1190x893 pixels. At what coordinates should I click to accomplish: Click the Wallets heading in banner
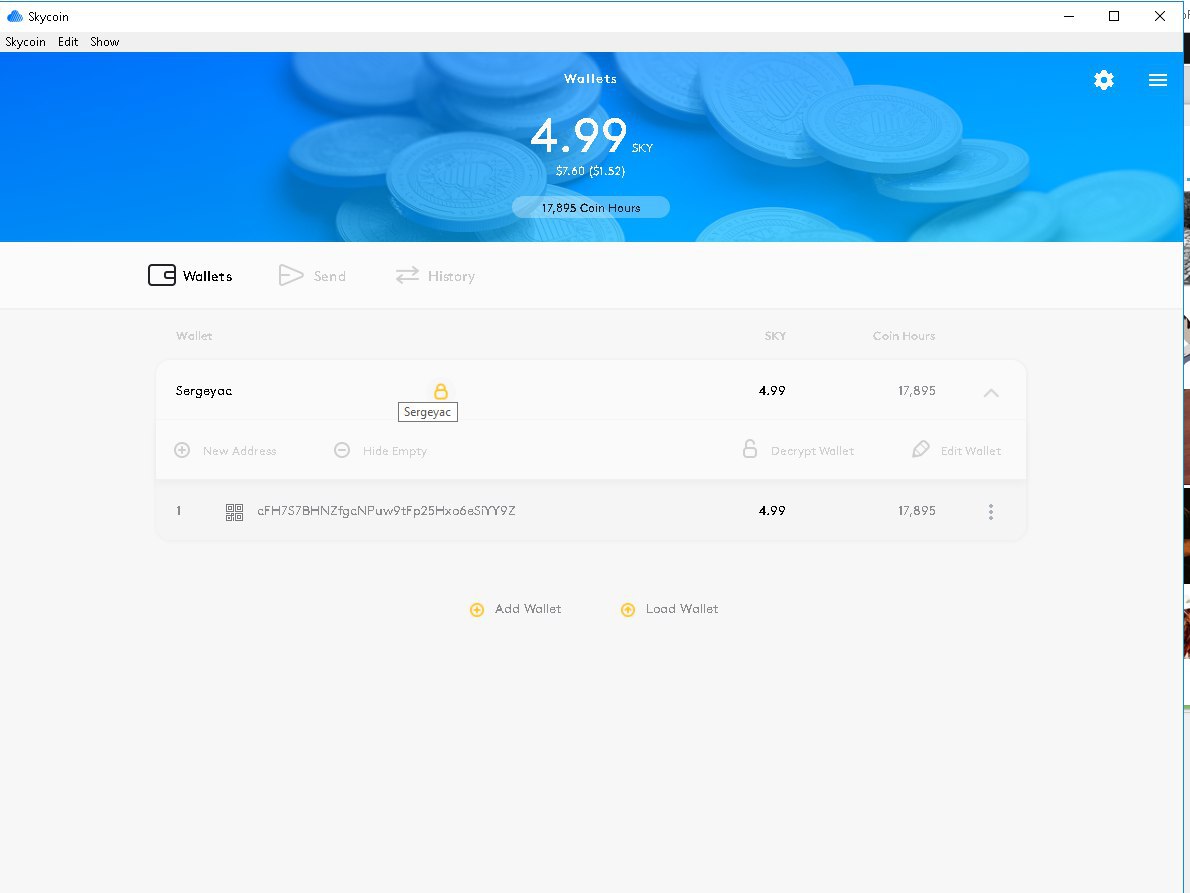(590, 78)
